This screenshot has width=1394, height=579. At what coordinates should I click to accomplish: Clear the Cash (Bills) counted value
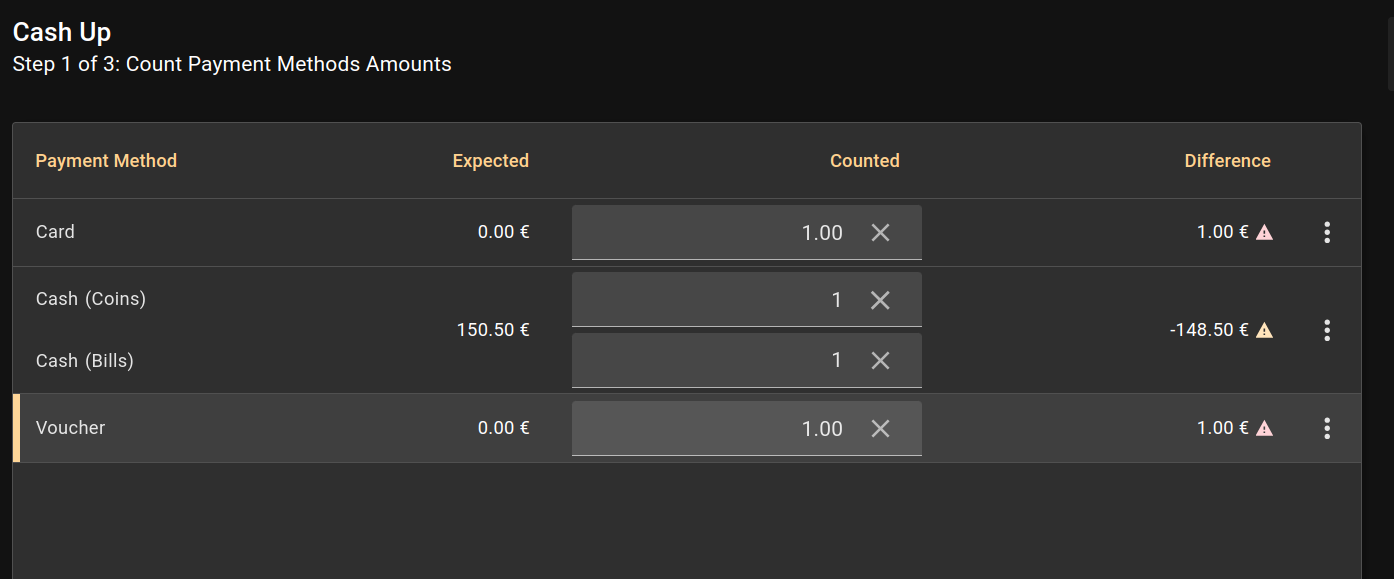tap(880, 361)
